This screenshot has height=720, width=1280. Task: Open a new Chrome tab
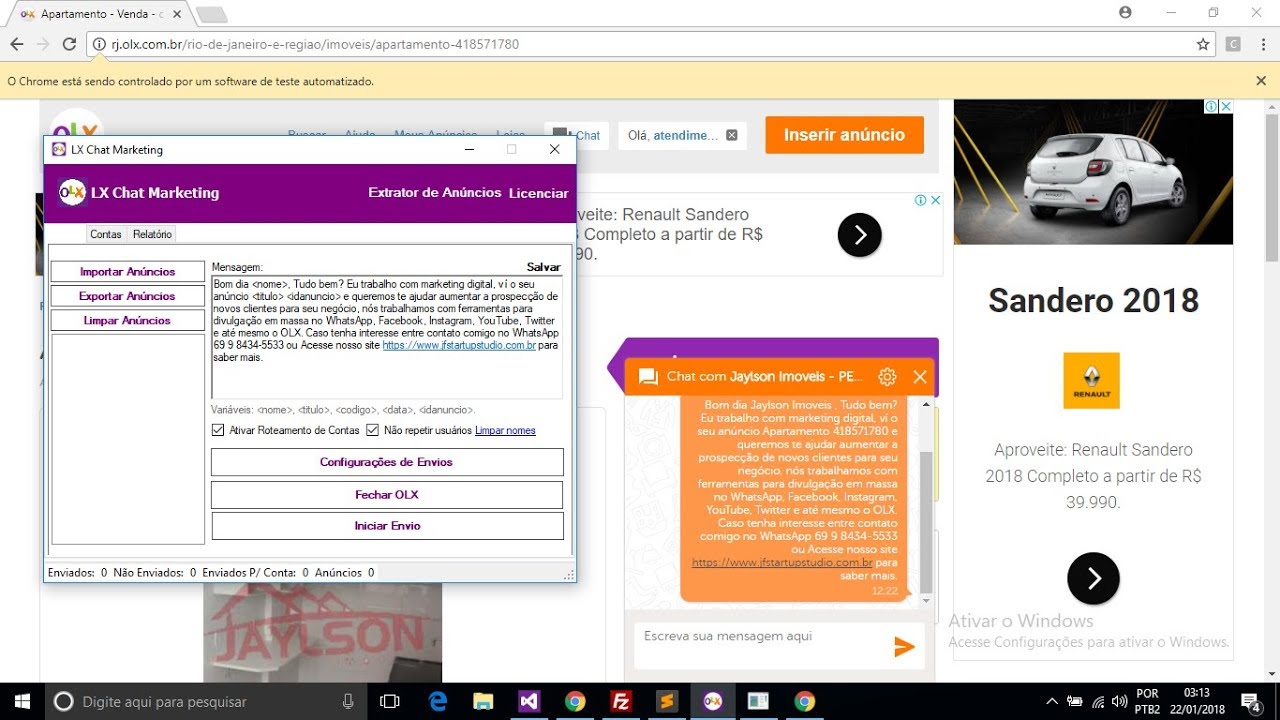(211, 14)
